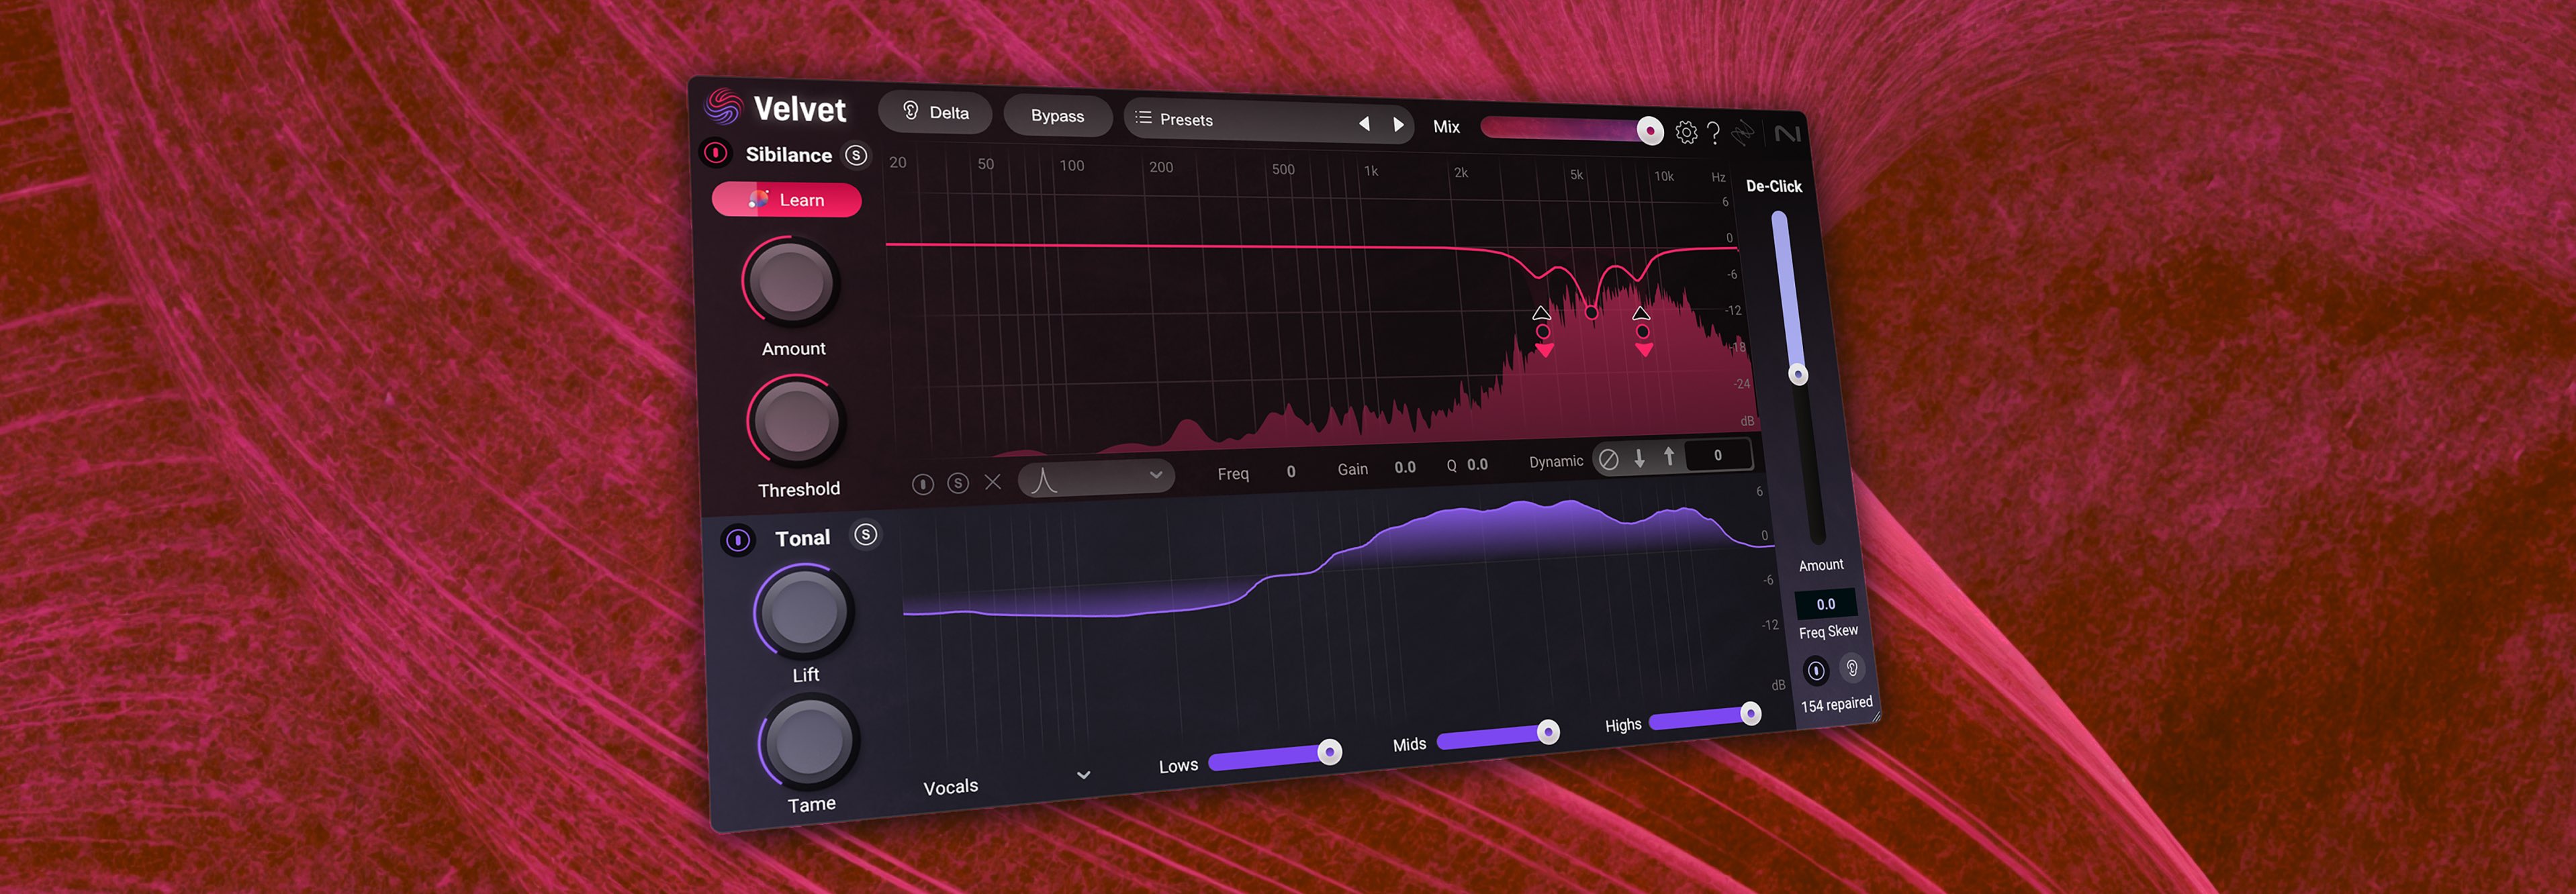Screen dimensions: 2576x894
Task: Toggle Tonal module power
Action: [x=737, y=540]
